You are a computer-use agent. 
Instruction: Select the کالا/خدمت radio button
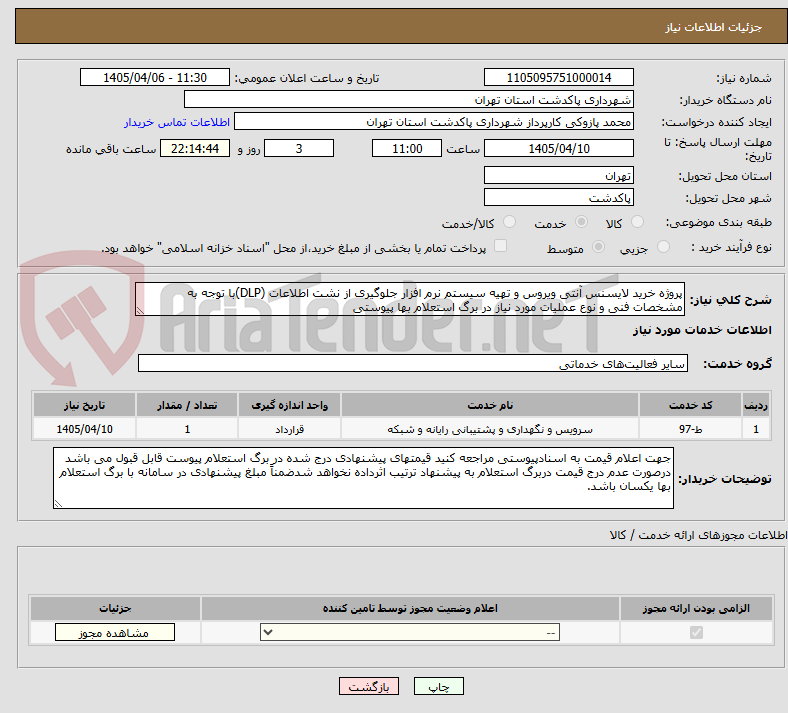510,222
